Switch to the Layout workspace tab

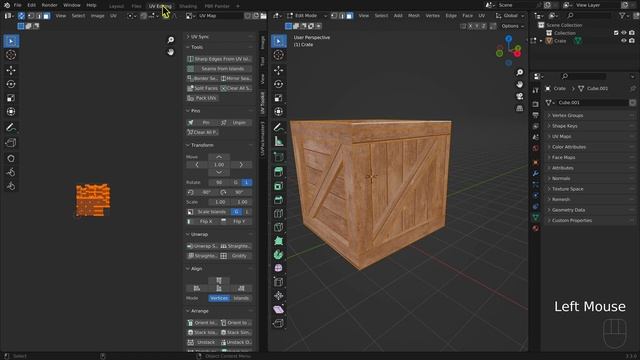[x=116, y=6]
